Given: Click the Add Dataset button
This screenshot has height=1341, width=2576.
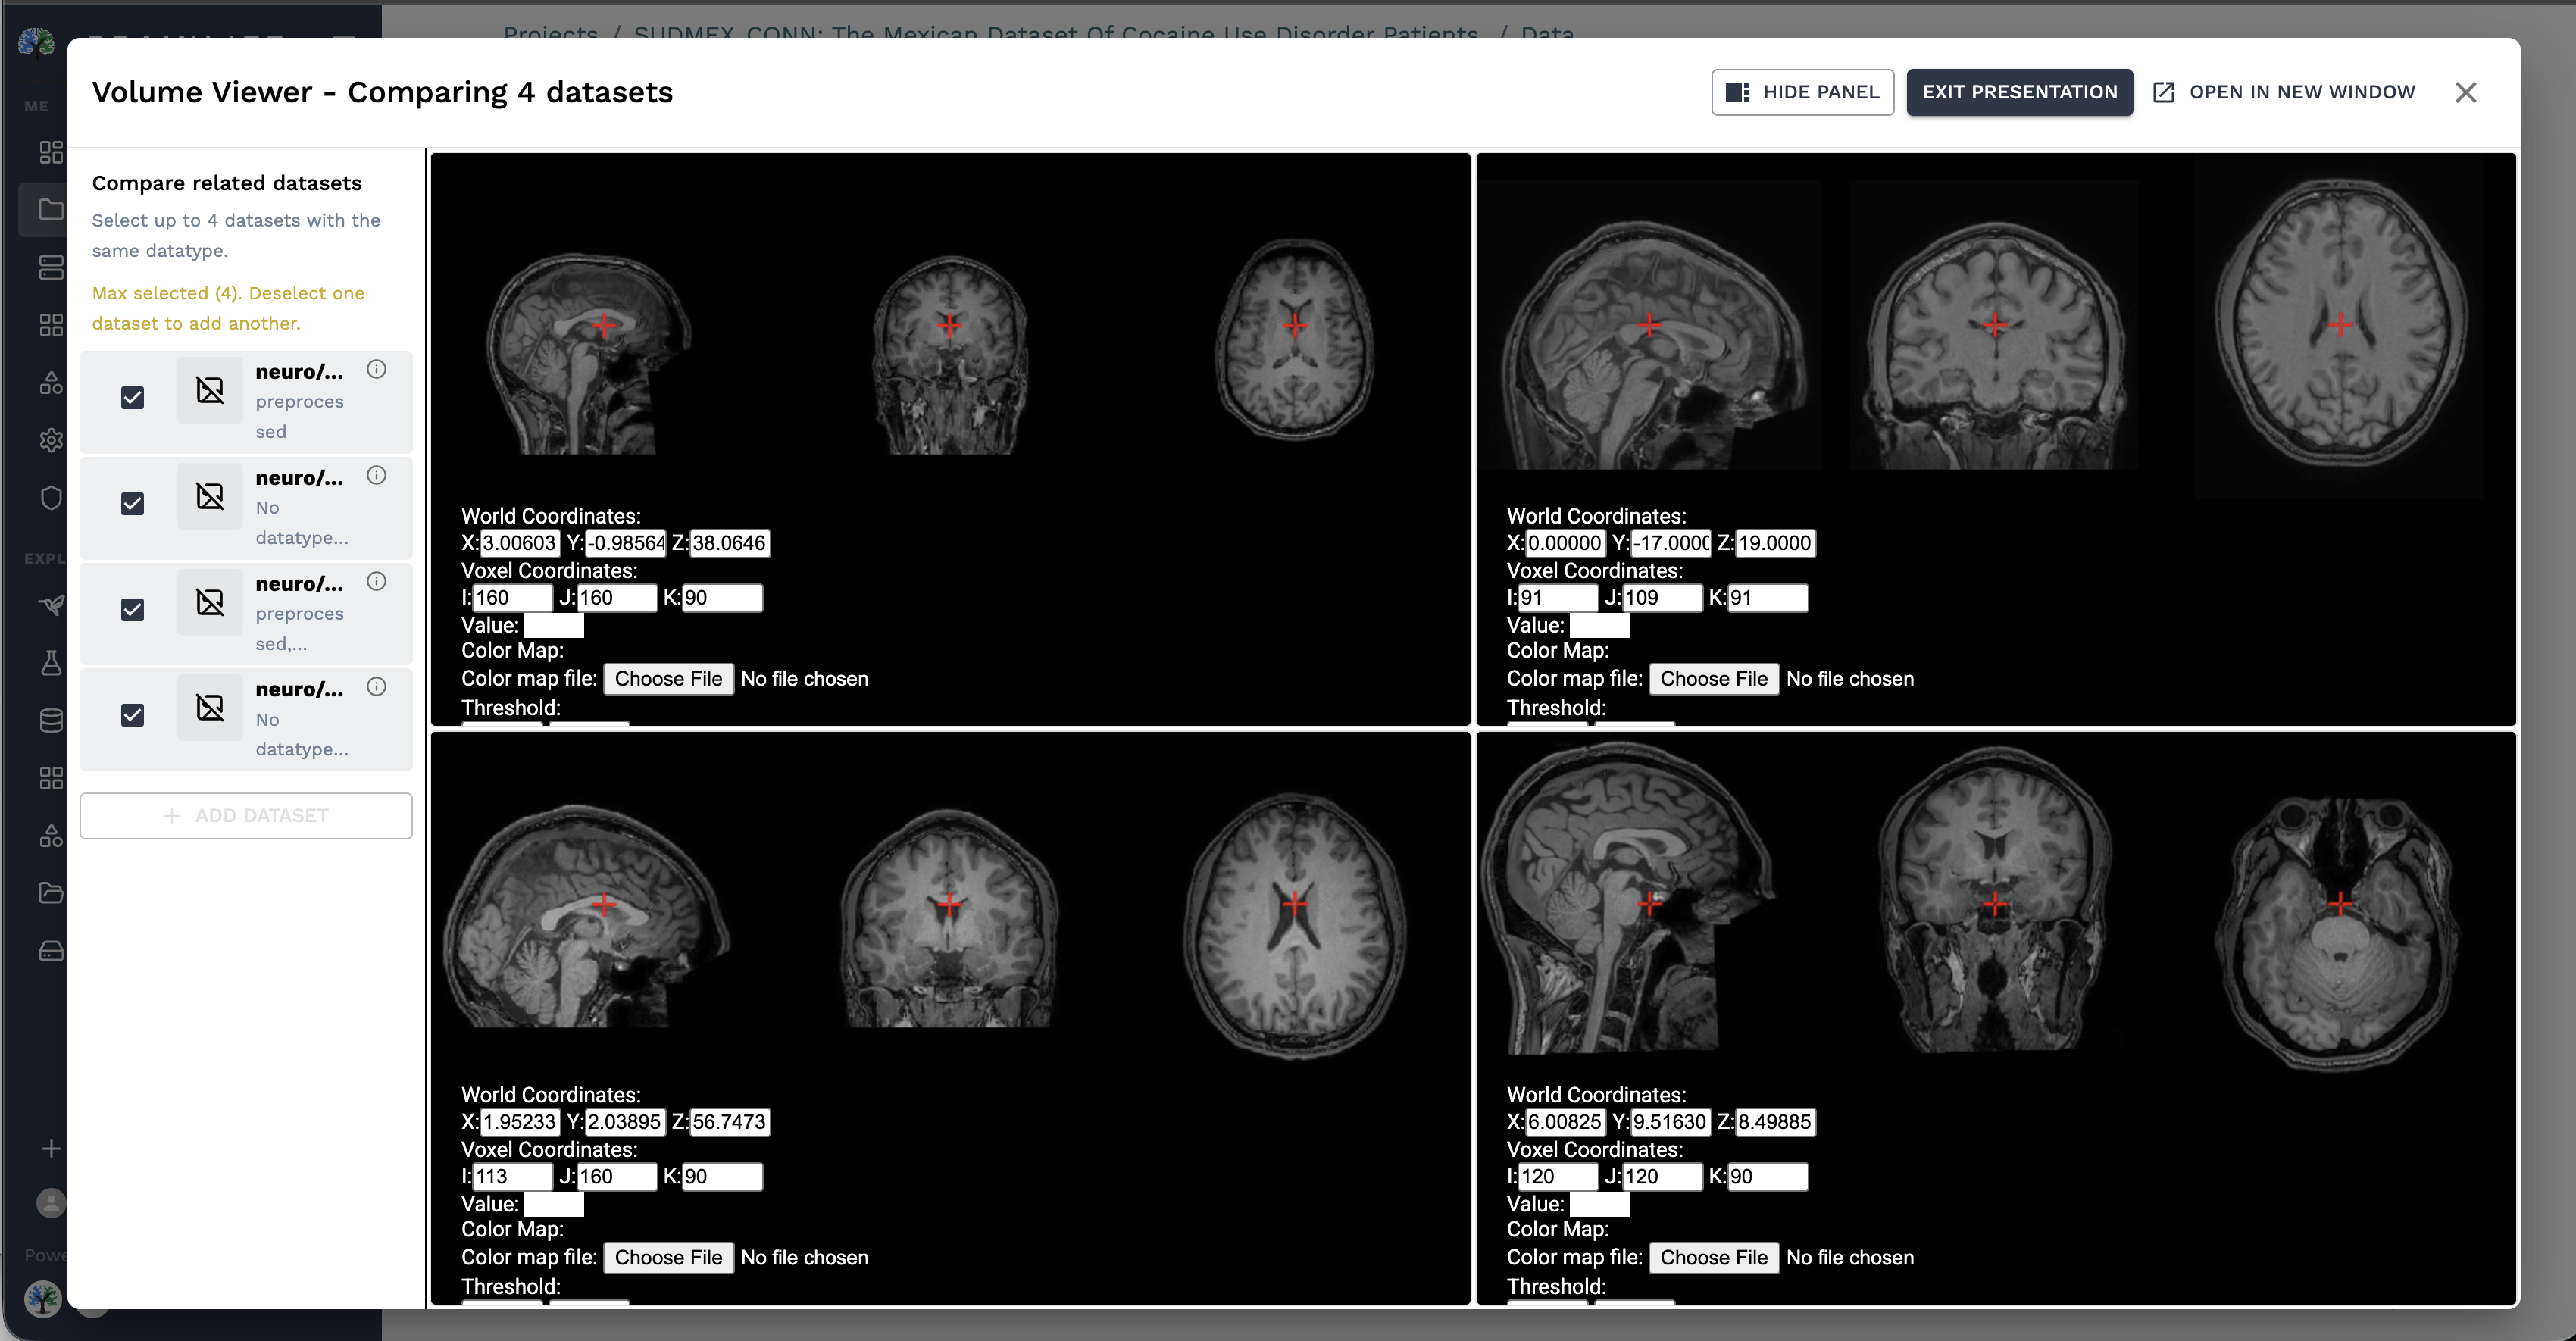Looking at the screenshot, I should pos(246,815).
